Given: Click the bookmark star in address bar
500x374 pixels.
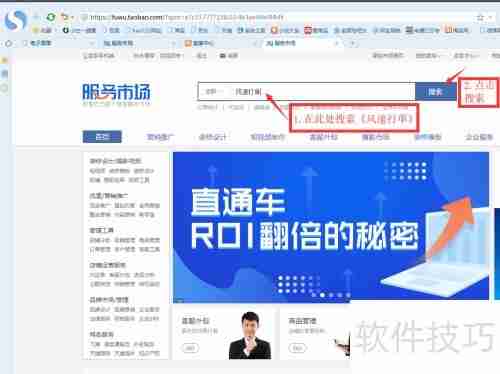Looking at the screenshot, I should [480, 17].
